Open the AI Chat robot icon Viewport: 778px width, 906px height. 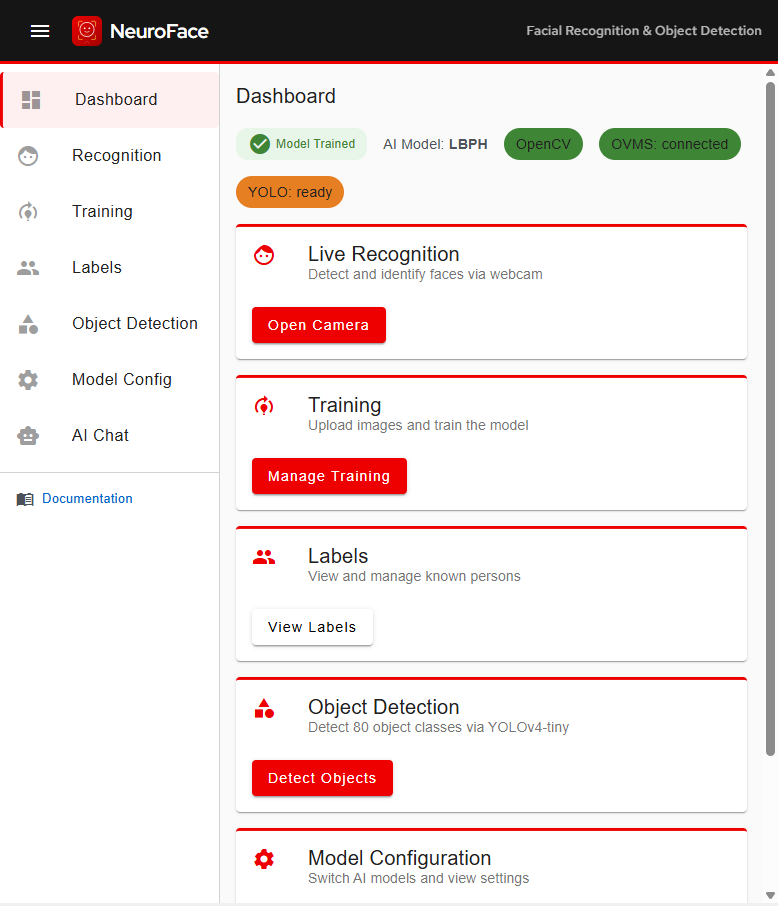pyautogui.click(x=28, y=436)
